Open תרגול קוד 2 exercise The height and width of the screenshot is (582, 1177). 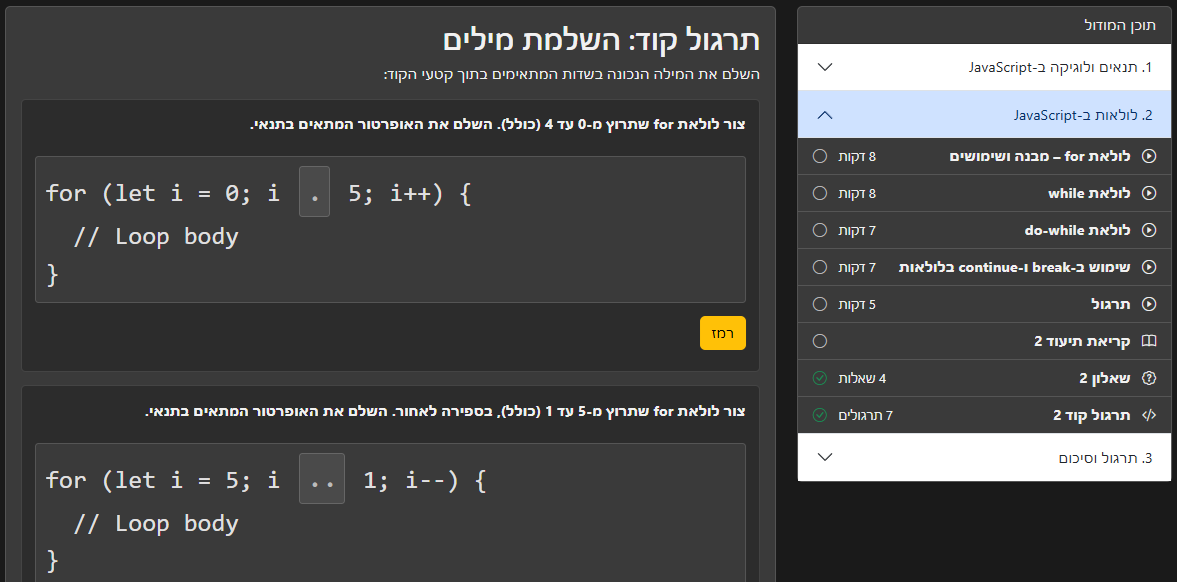[x=984, y=415]
